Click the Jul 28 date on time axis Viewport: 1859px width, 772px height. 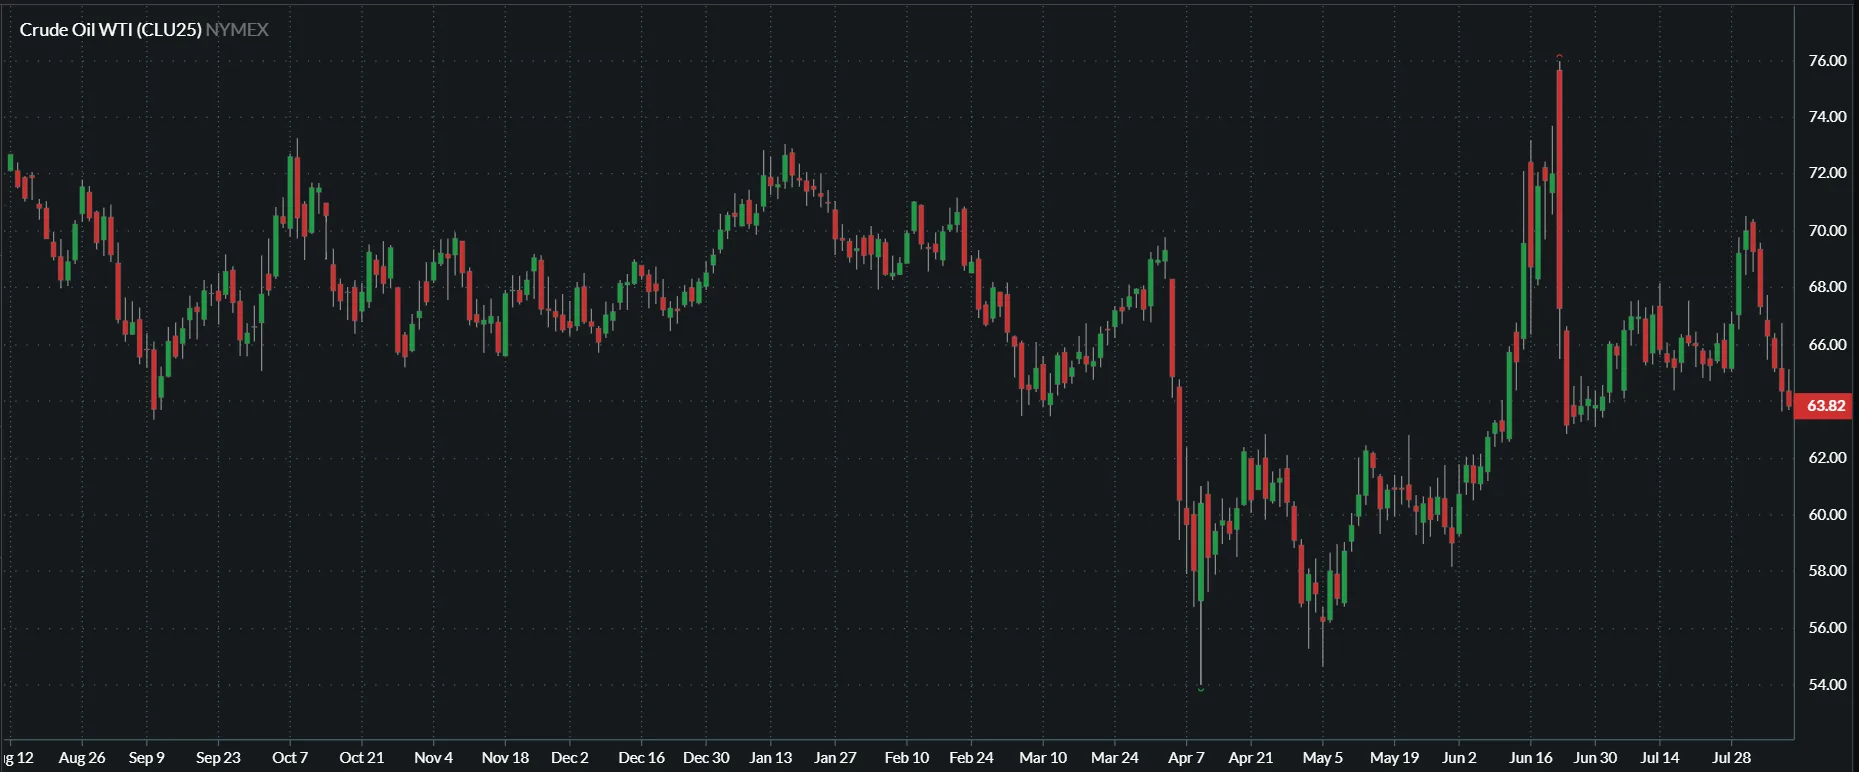1731,758
